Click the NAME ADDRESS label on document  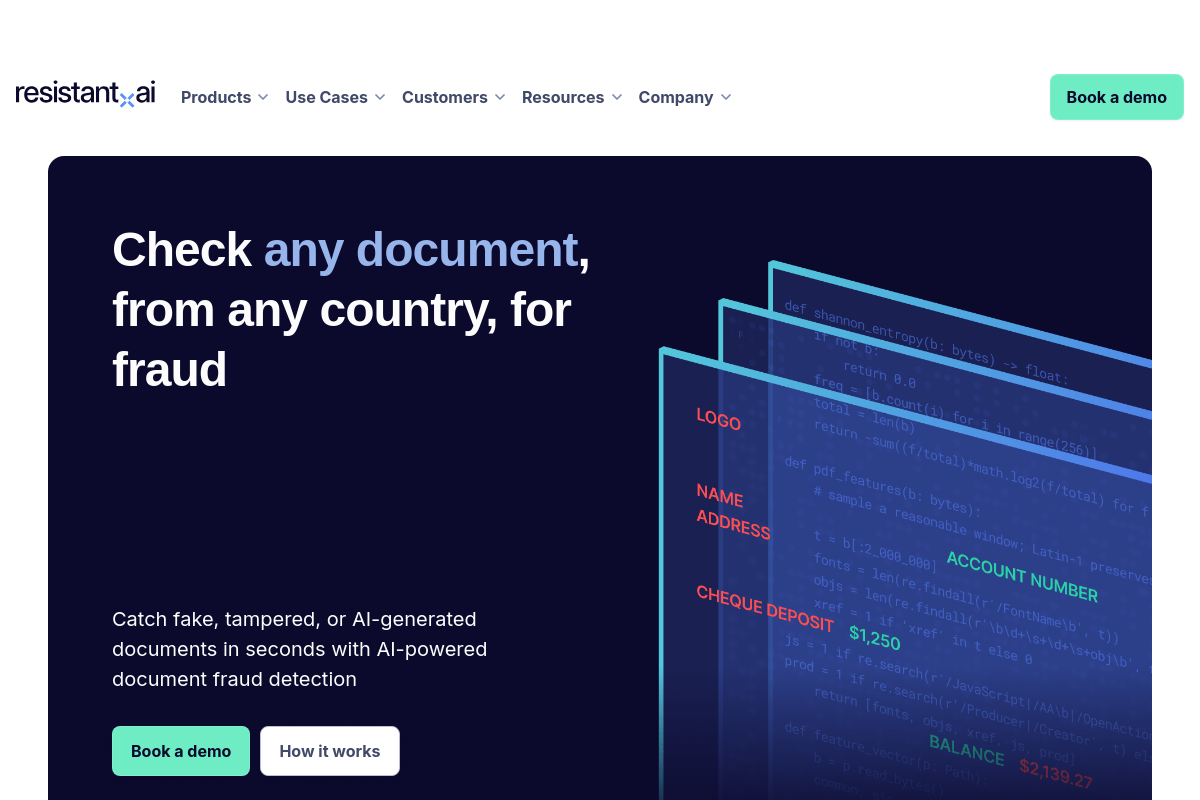[732, 511]
